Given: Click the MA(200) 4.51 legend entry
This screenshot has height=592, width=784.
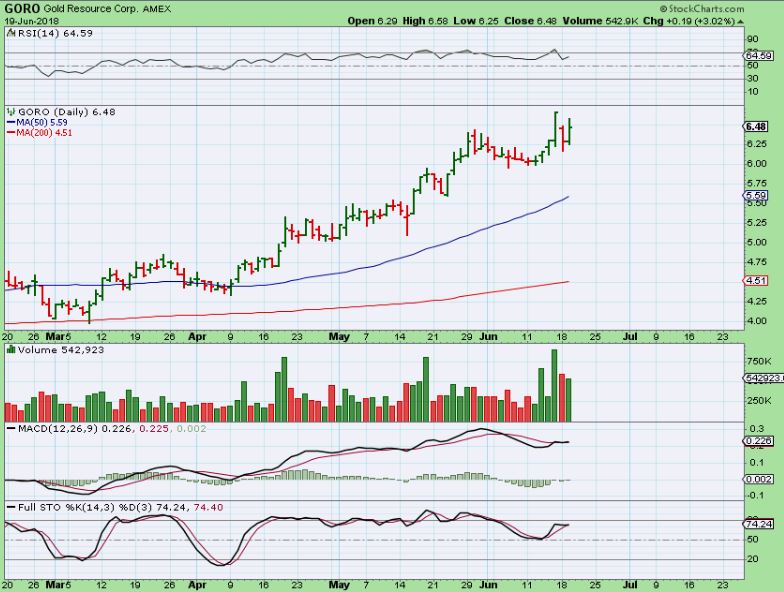Looking at the screenshot, I should pos(40,133).
